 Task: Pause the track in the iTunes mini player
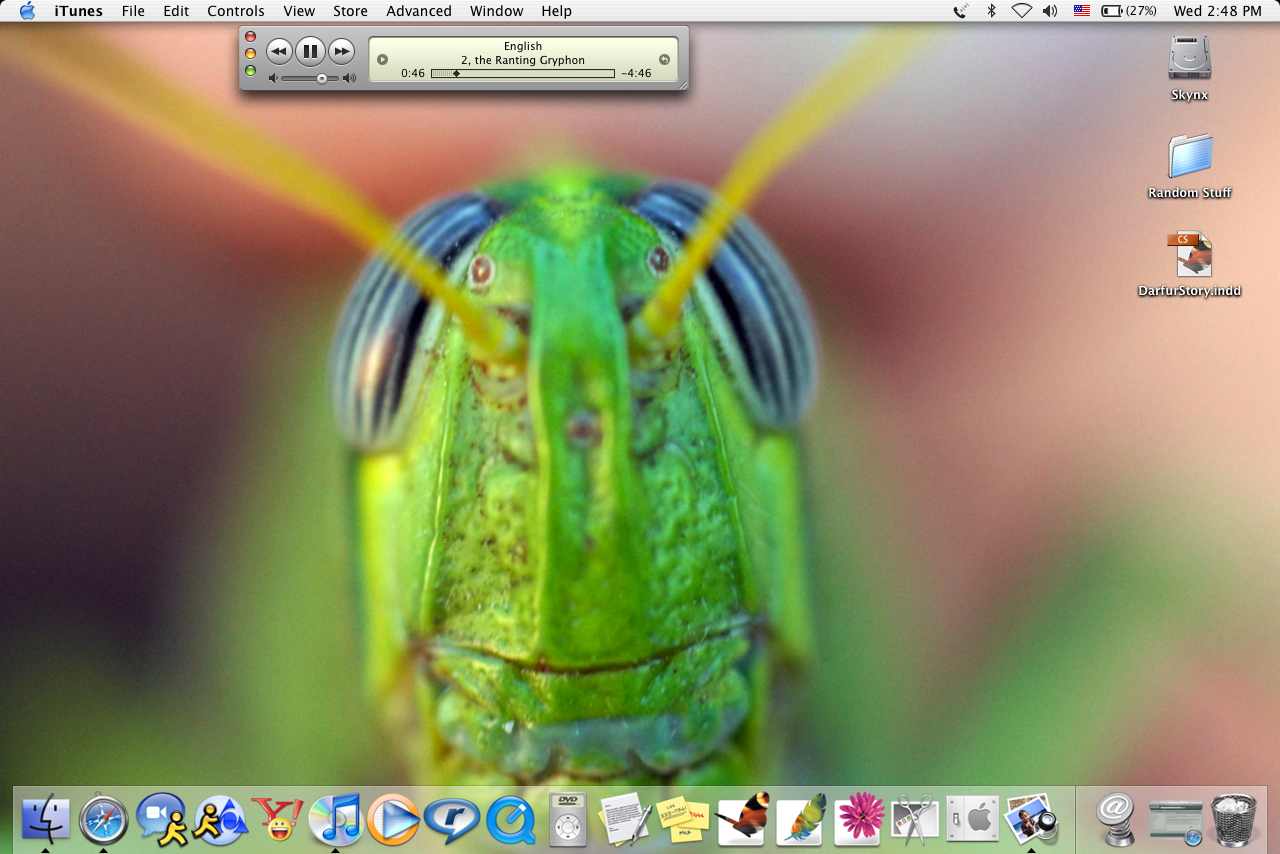pyautogui.click(x=310, y=51)
